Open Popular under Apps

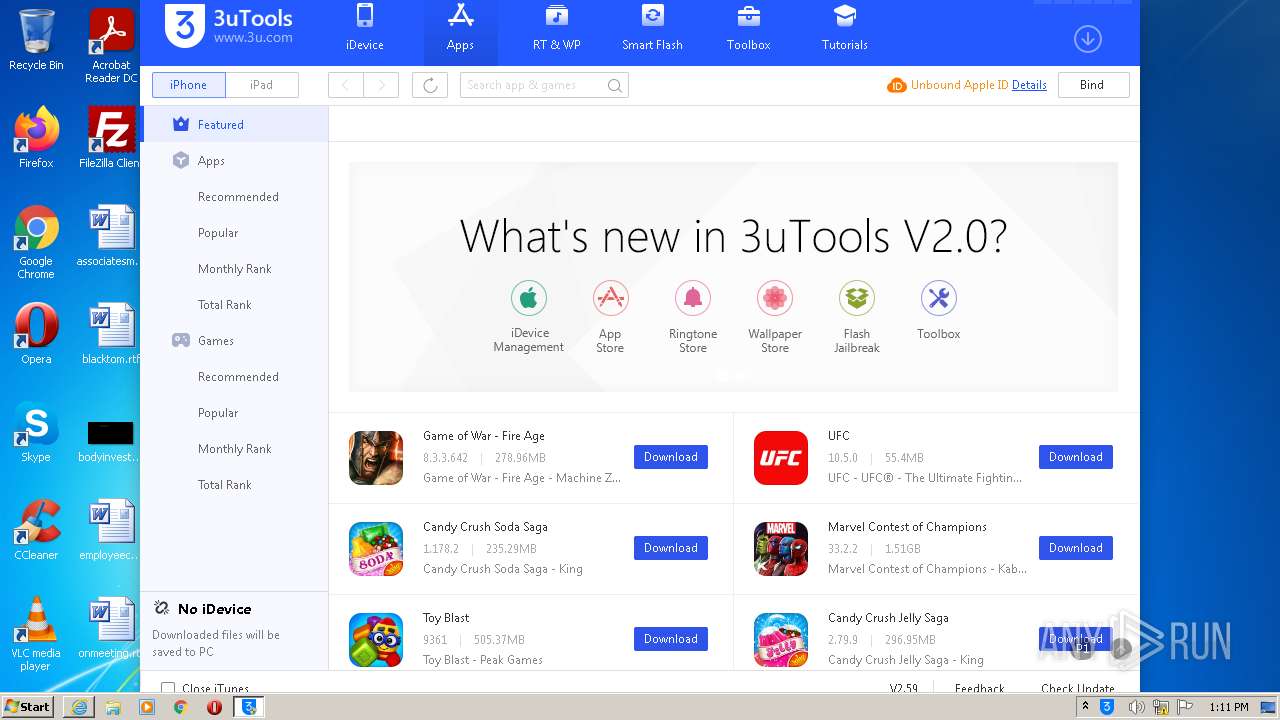(218, 233)
